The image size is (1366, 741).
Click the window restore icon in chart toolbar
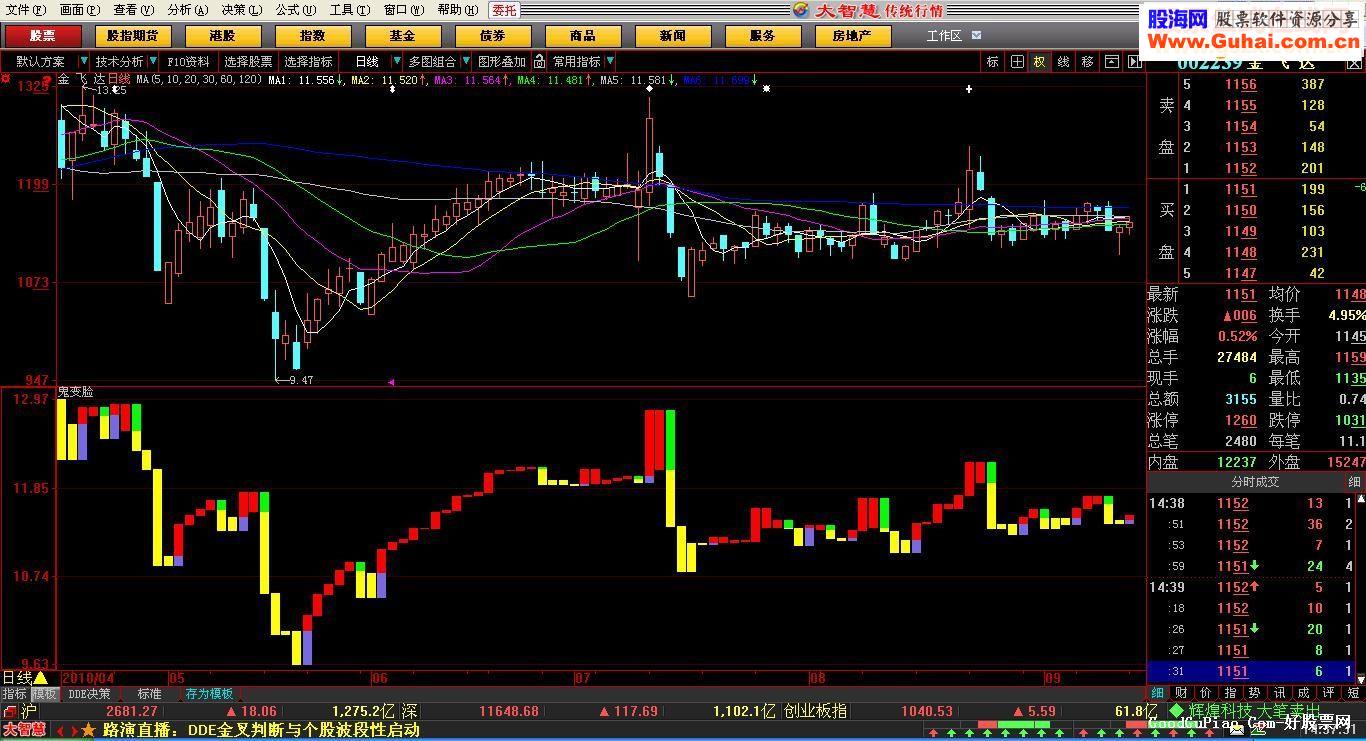1111,61
